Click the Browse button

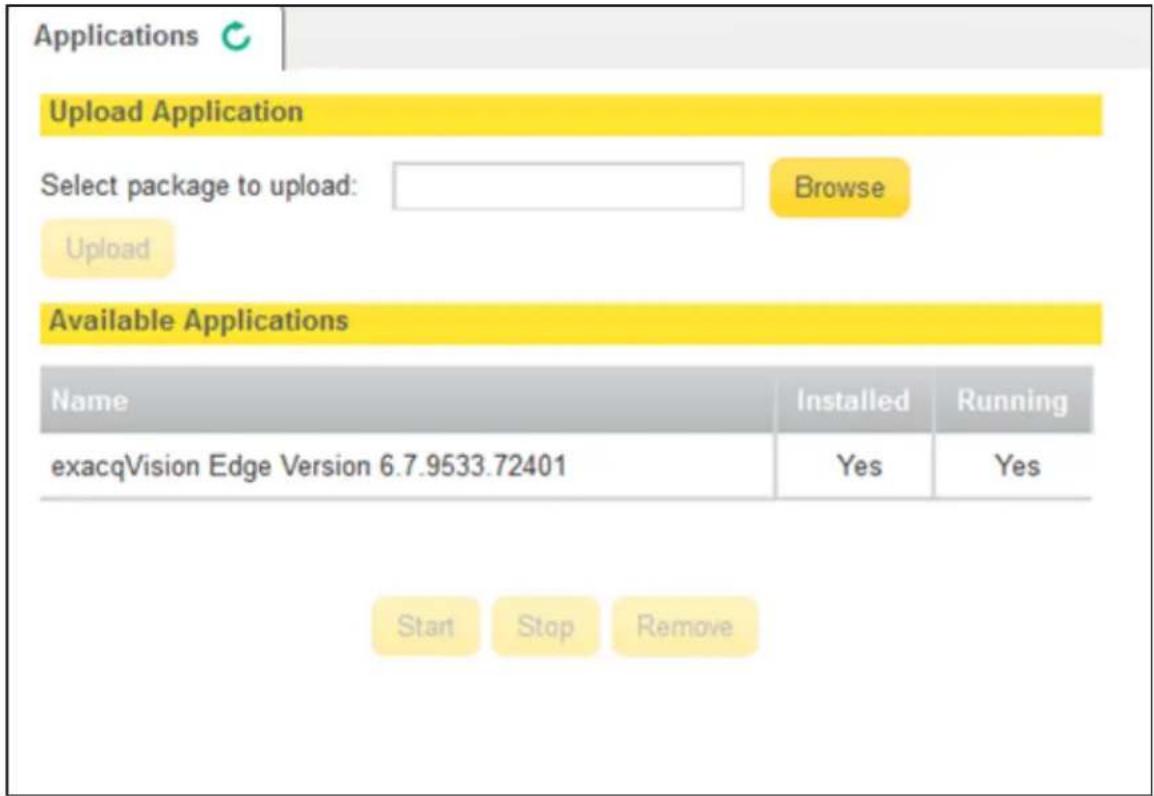click(840, 187)
